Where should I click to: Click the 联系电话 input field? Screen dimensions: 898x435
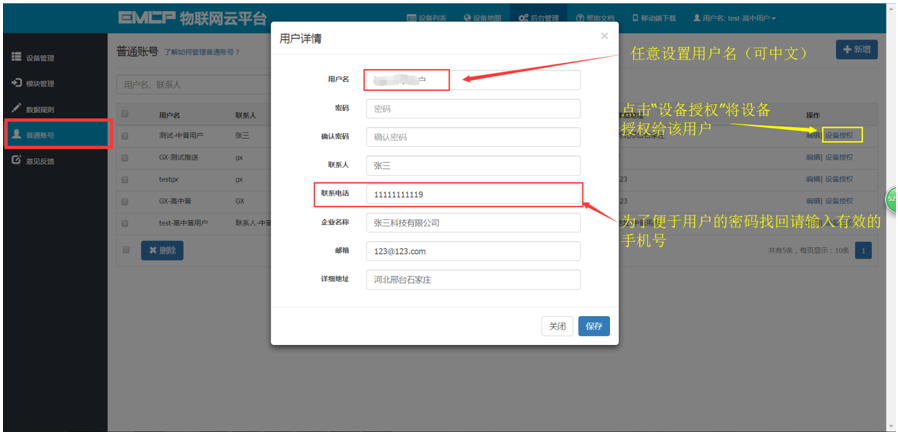(473, 195)
